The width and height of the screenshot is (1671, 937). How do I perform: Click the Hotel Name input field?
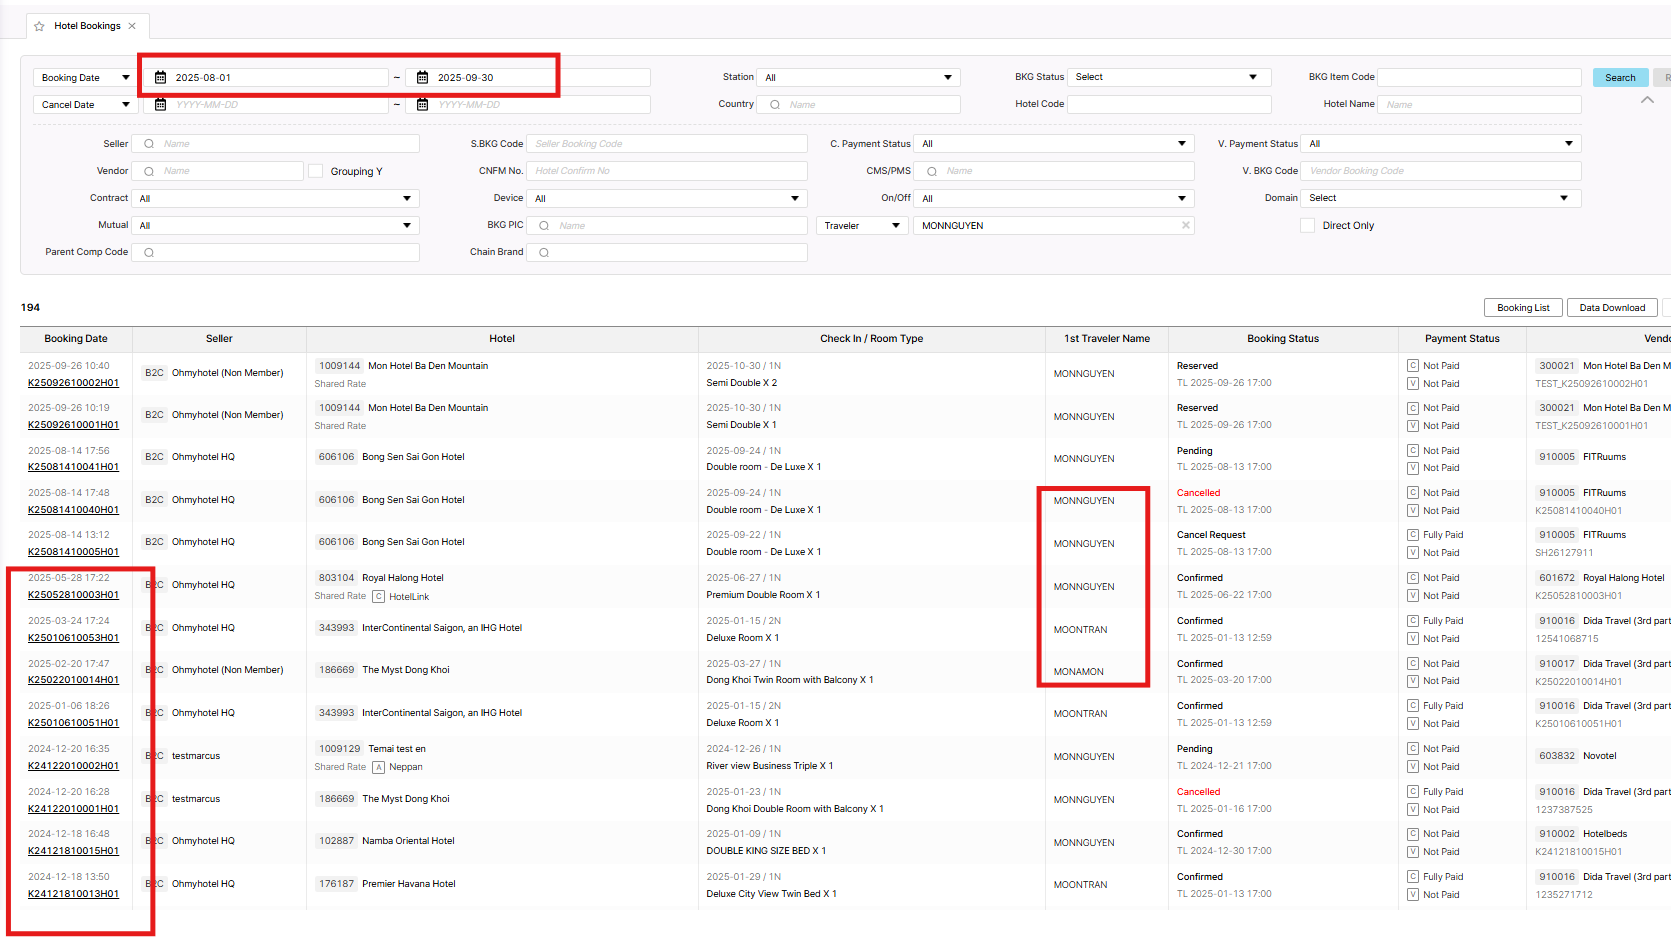[1478, 105]
